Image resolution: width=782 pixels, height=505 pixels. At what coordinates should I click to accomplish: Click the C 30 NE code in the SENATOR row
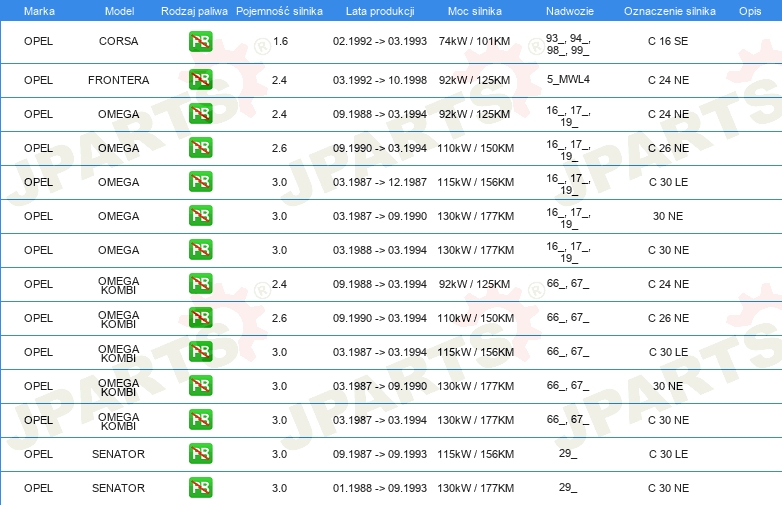point(668,488)
